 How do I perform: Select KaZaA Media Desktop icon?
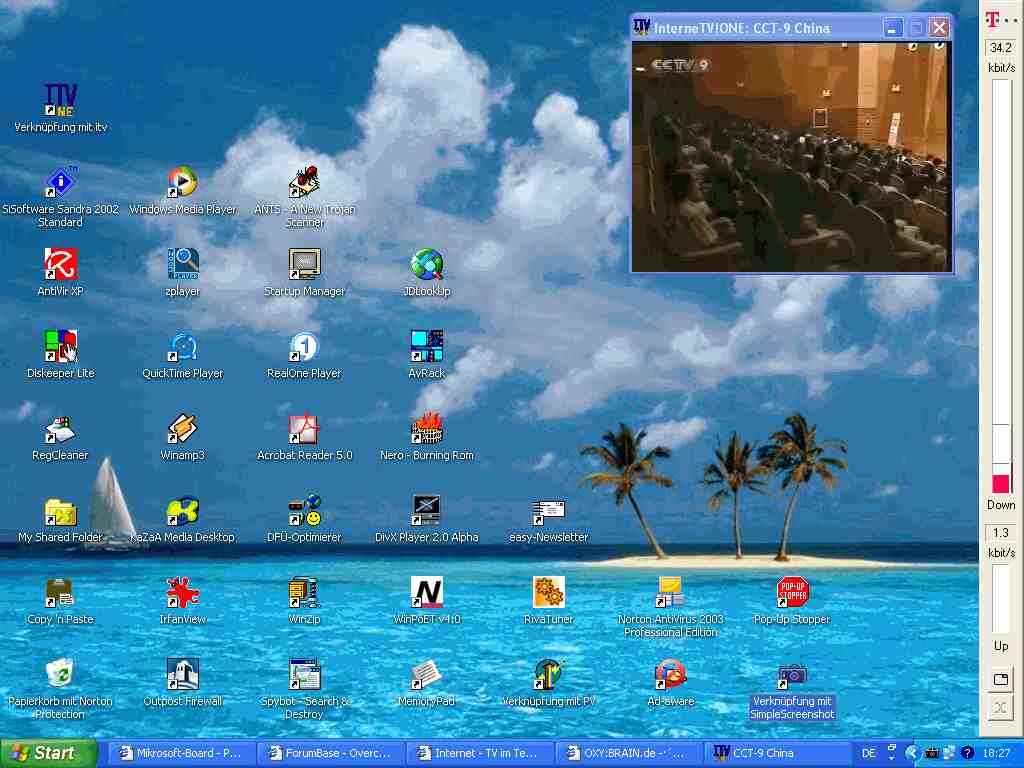tap(182, 511)
